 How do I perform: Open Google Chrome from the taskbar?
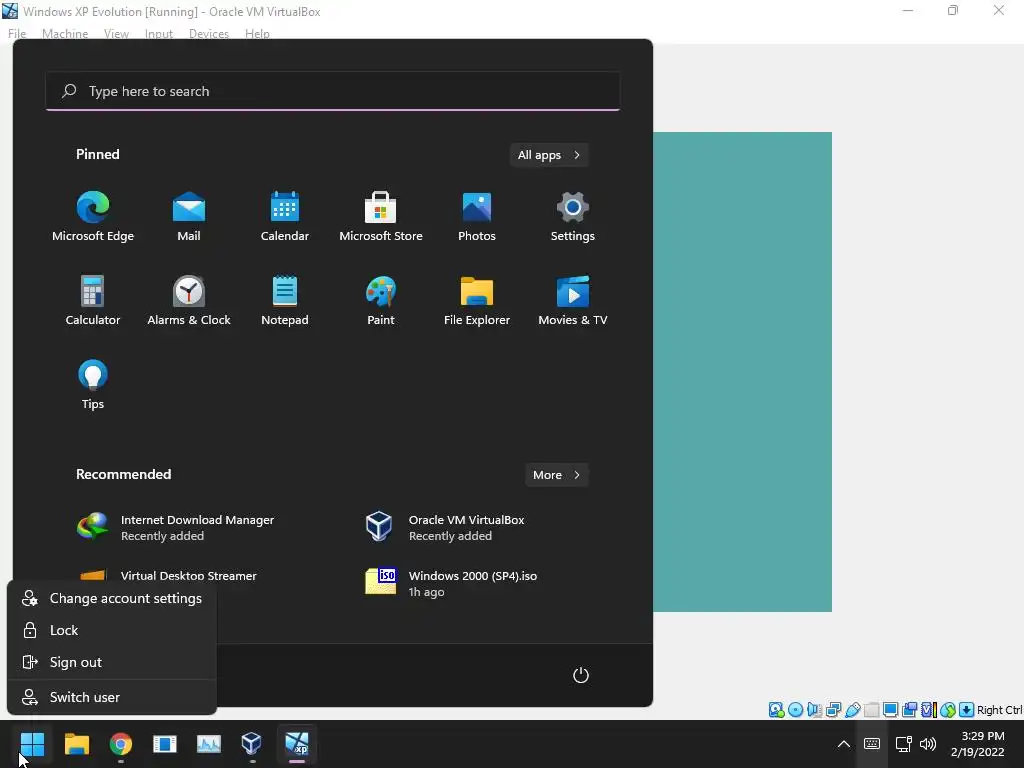[x=121, y=744]
